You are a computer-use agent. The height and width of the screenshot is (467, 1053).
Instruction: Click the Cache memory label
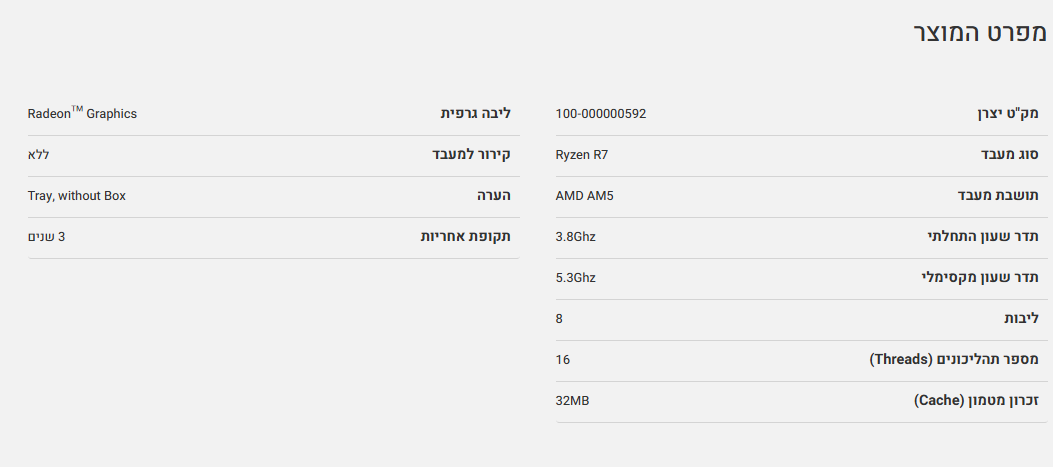point(976,401)
